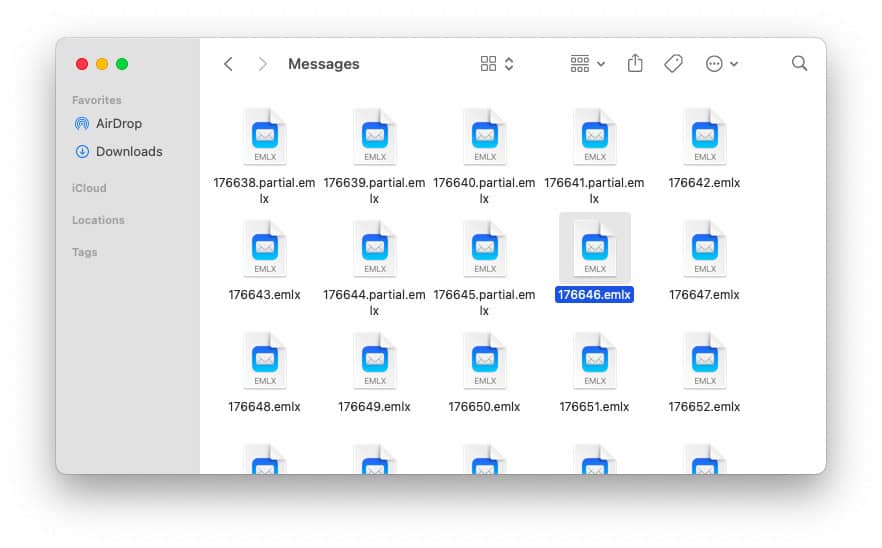Select the 176651.emlx file icon
This screenshot has width=882, height=548.
(595, 361)
